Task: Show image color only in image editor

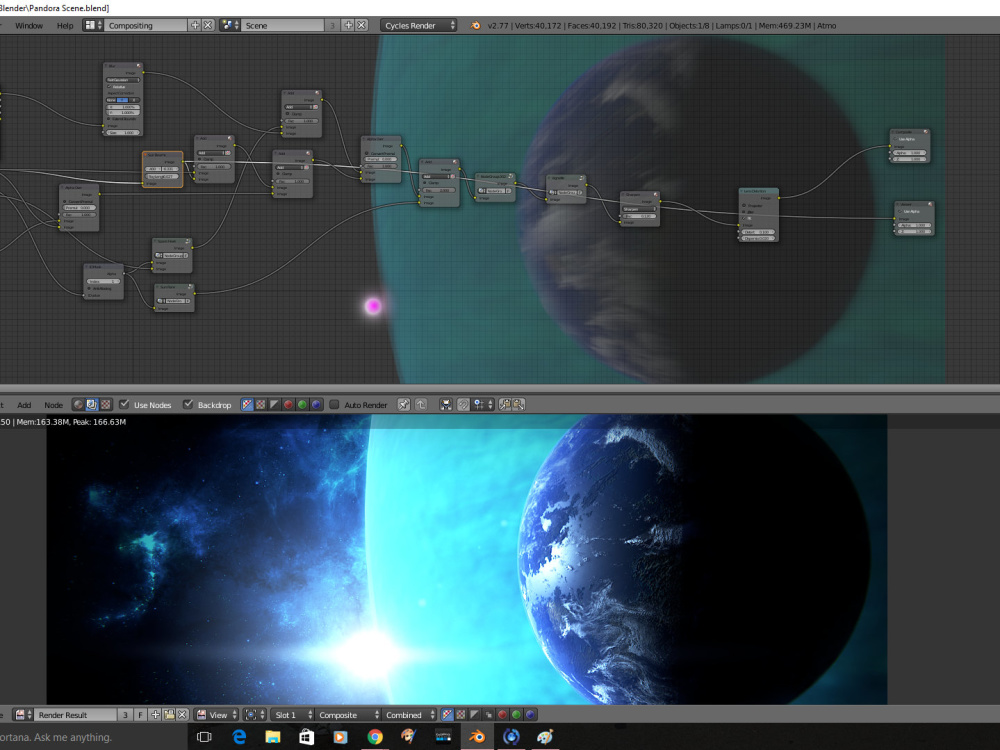Action: [460, 715]
